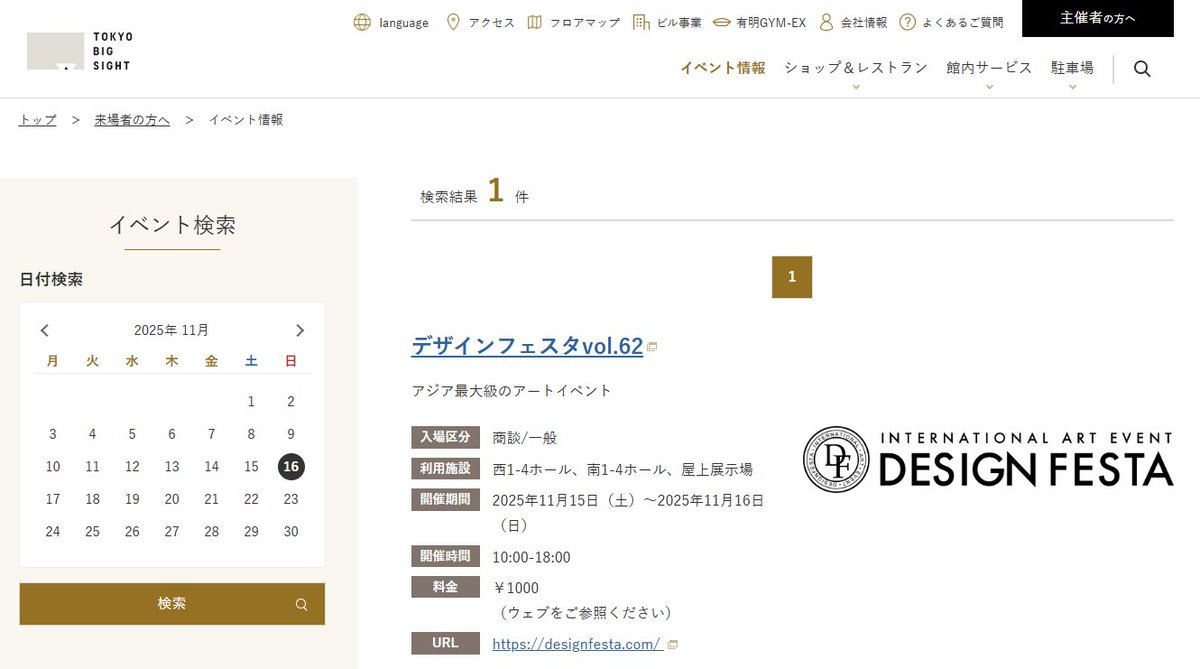Click the building icon for ビル事業
Screen dimensions: 1200x669
tap(641, 22)
